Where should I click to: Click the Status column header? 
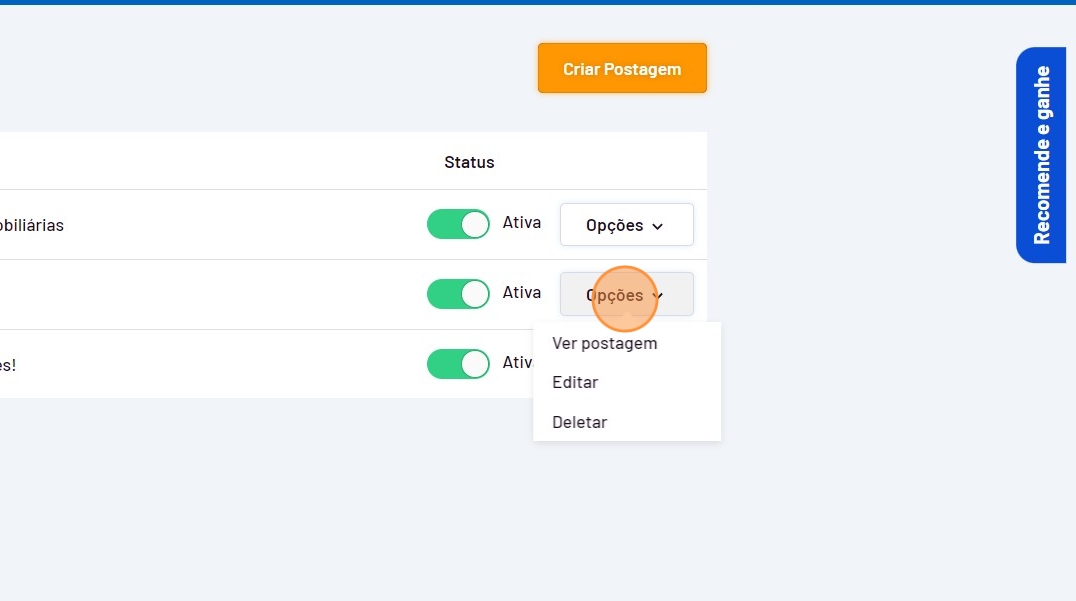(x=469, y=162)
